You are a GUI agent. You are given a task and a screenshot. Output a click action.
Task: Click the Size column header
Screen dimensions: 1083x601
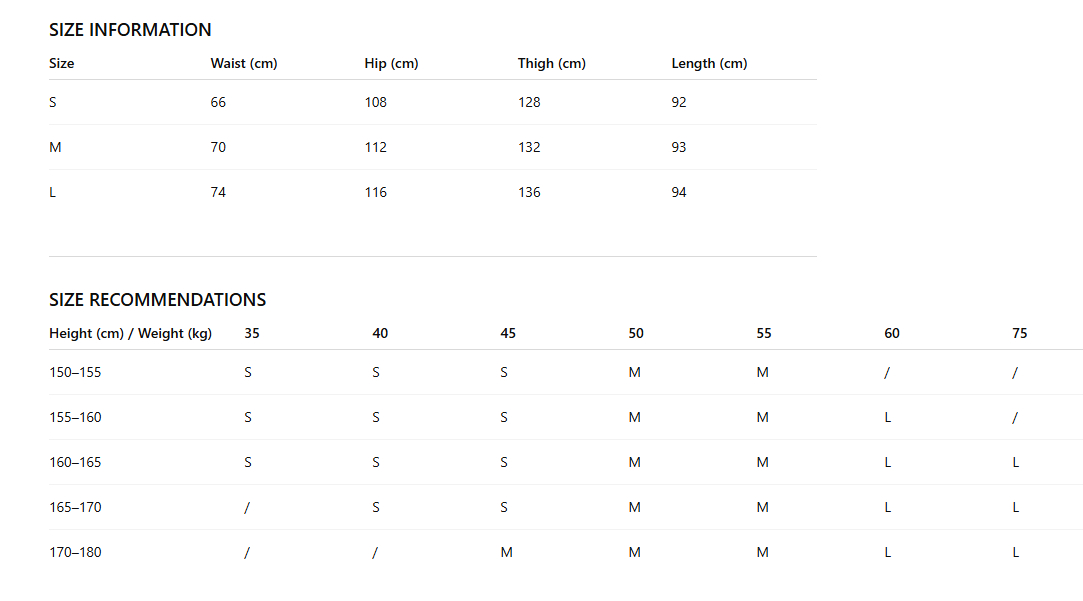pyautogui.click(x=61, y=64)
